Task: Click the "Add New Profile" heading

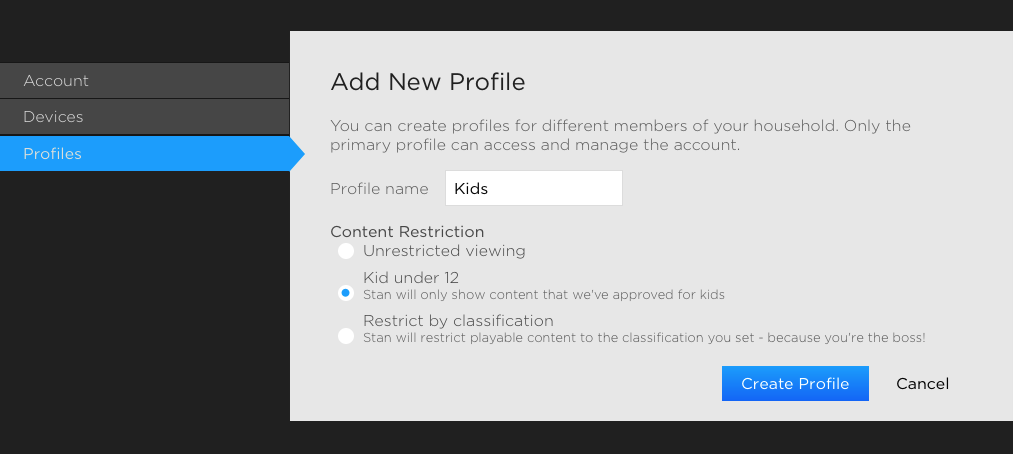Action: click(x=427, y=82)
